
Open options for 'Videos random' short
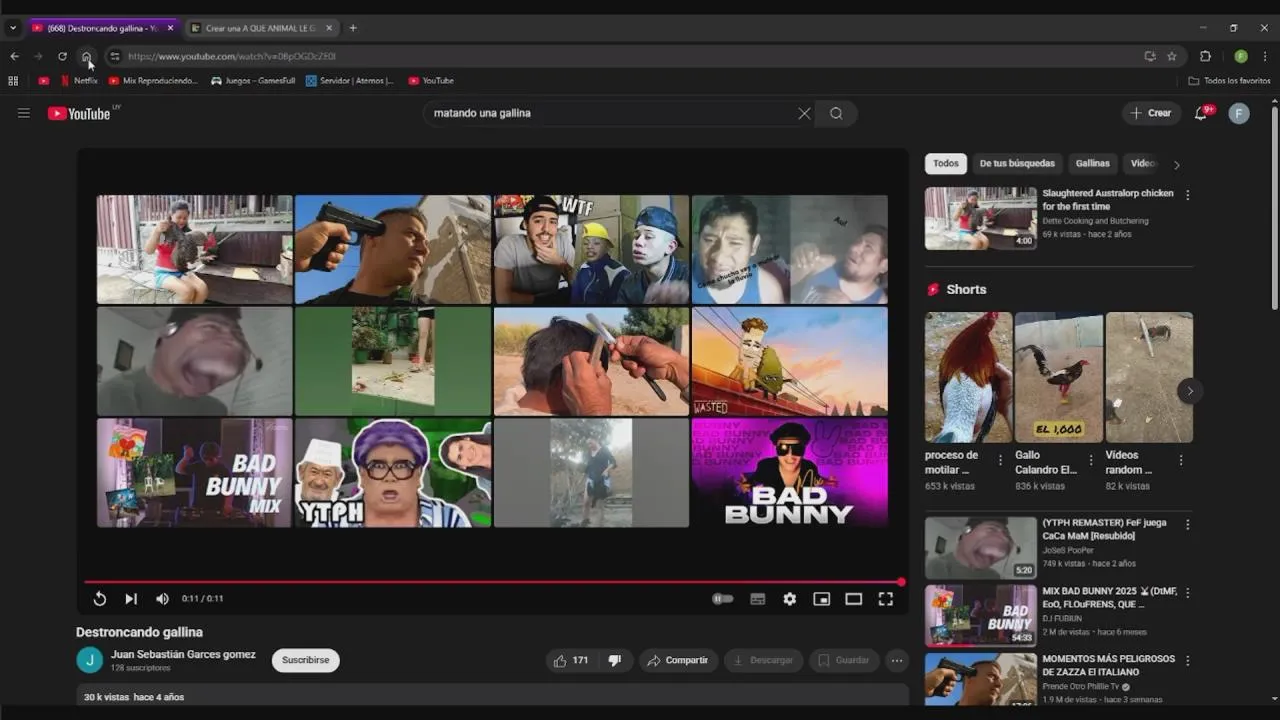pyautogui.click(x=1181, y=461)
